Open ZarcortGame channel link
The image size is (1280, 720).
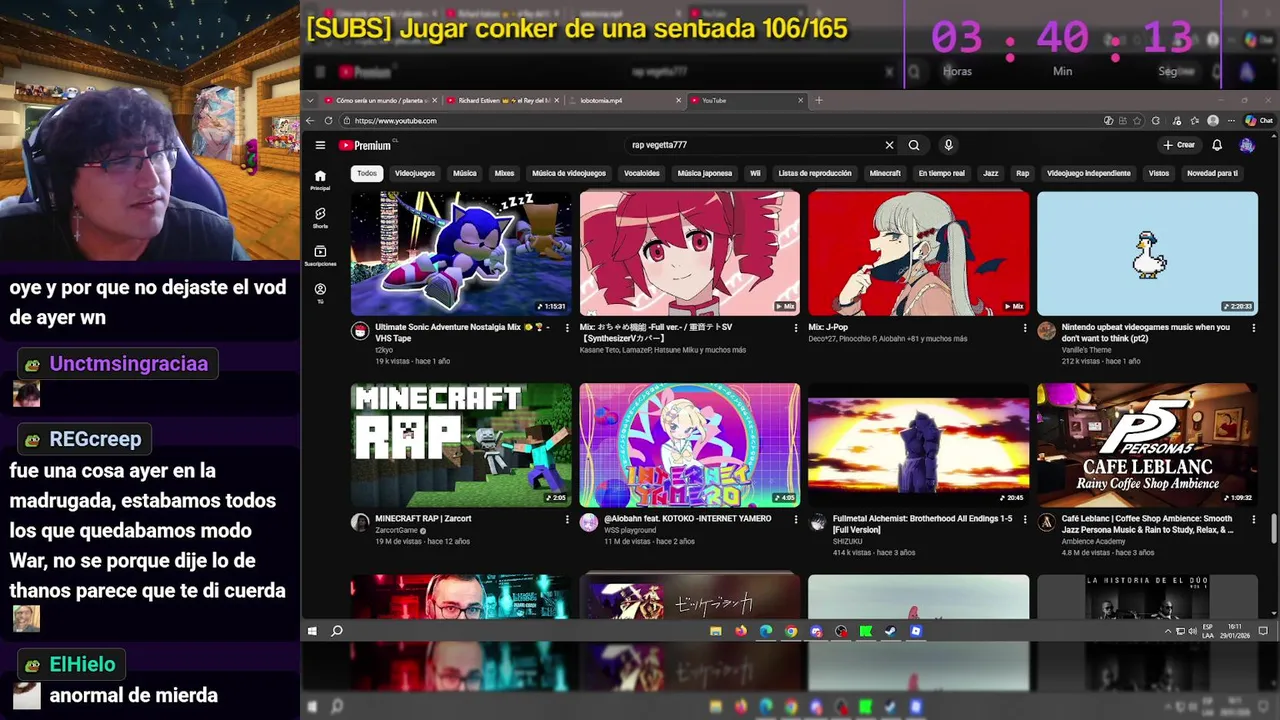pyautogui.click(x=396, y=530)
